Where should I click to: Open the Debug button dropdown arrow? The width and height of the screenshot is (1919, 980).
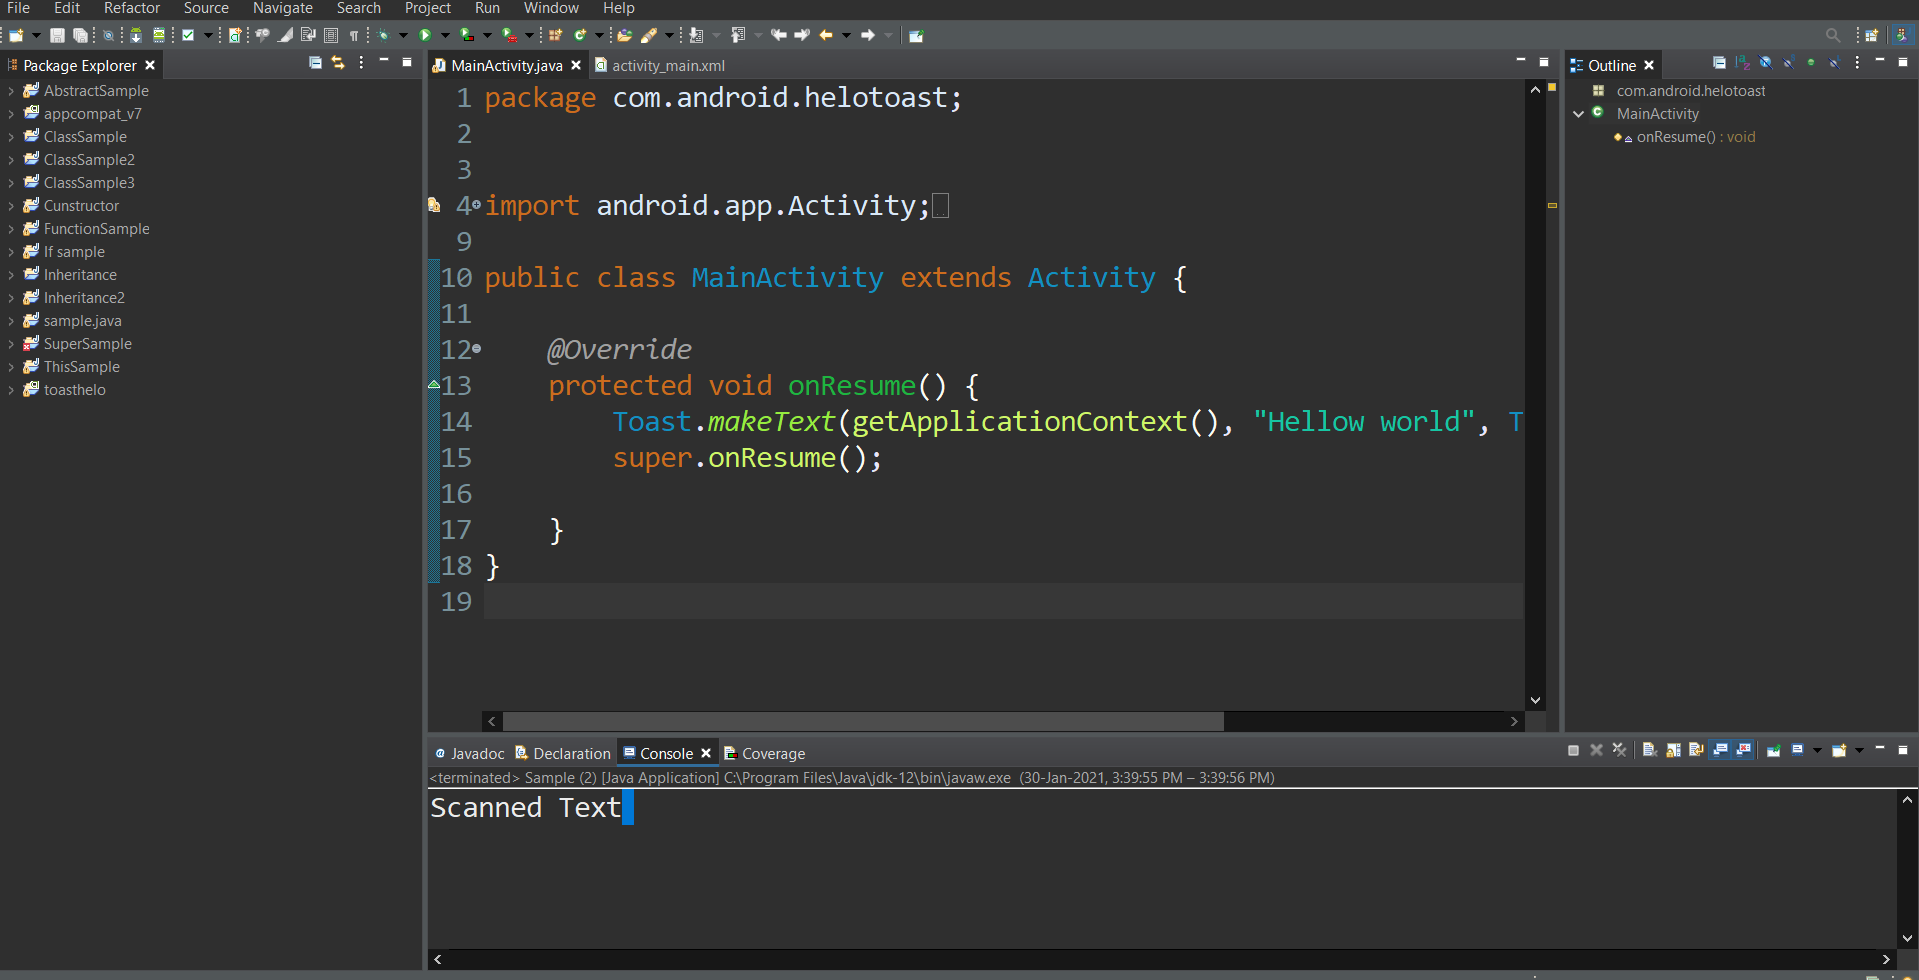pyautogui.click(x=403, y=35)
